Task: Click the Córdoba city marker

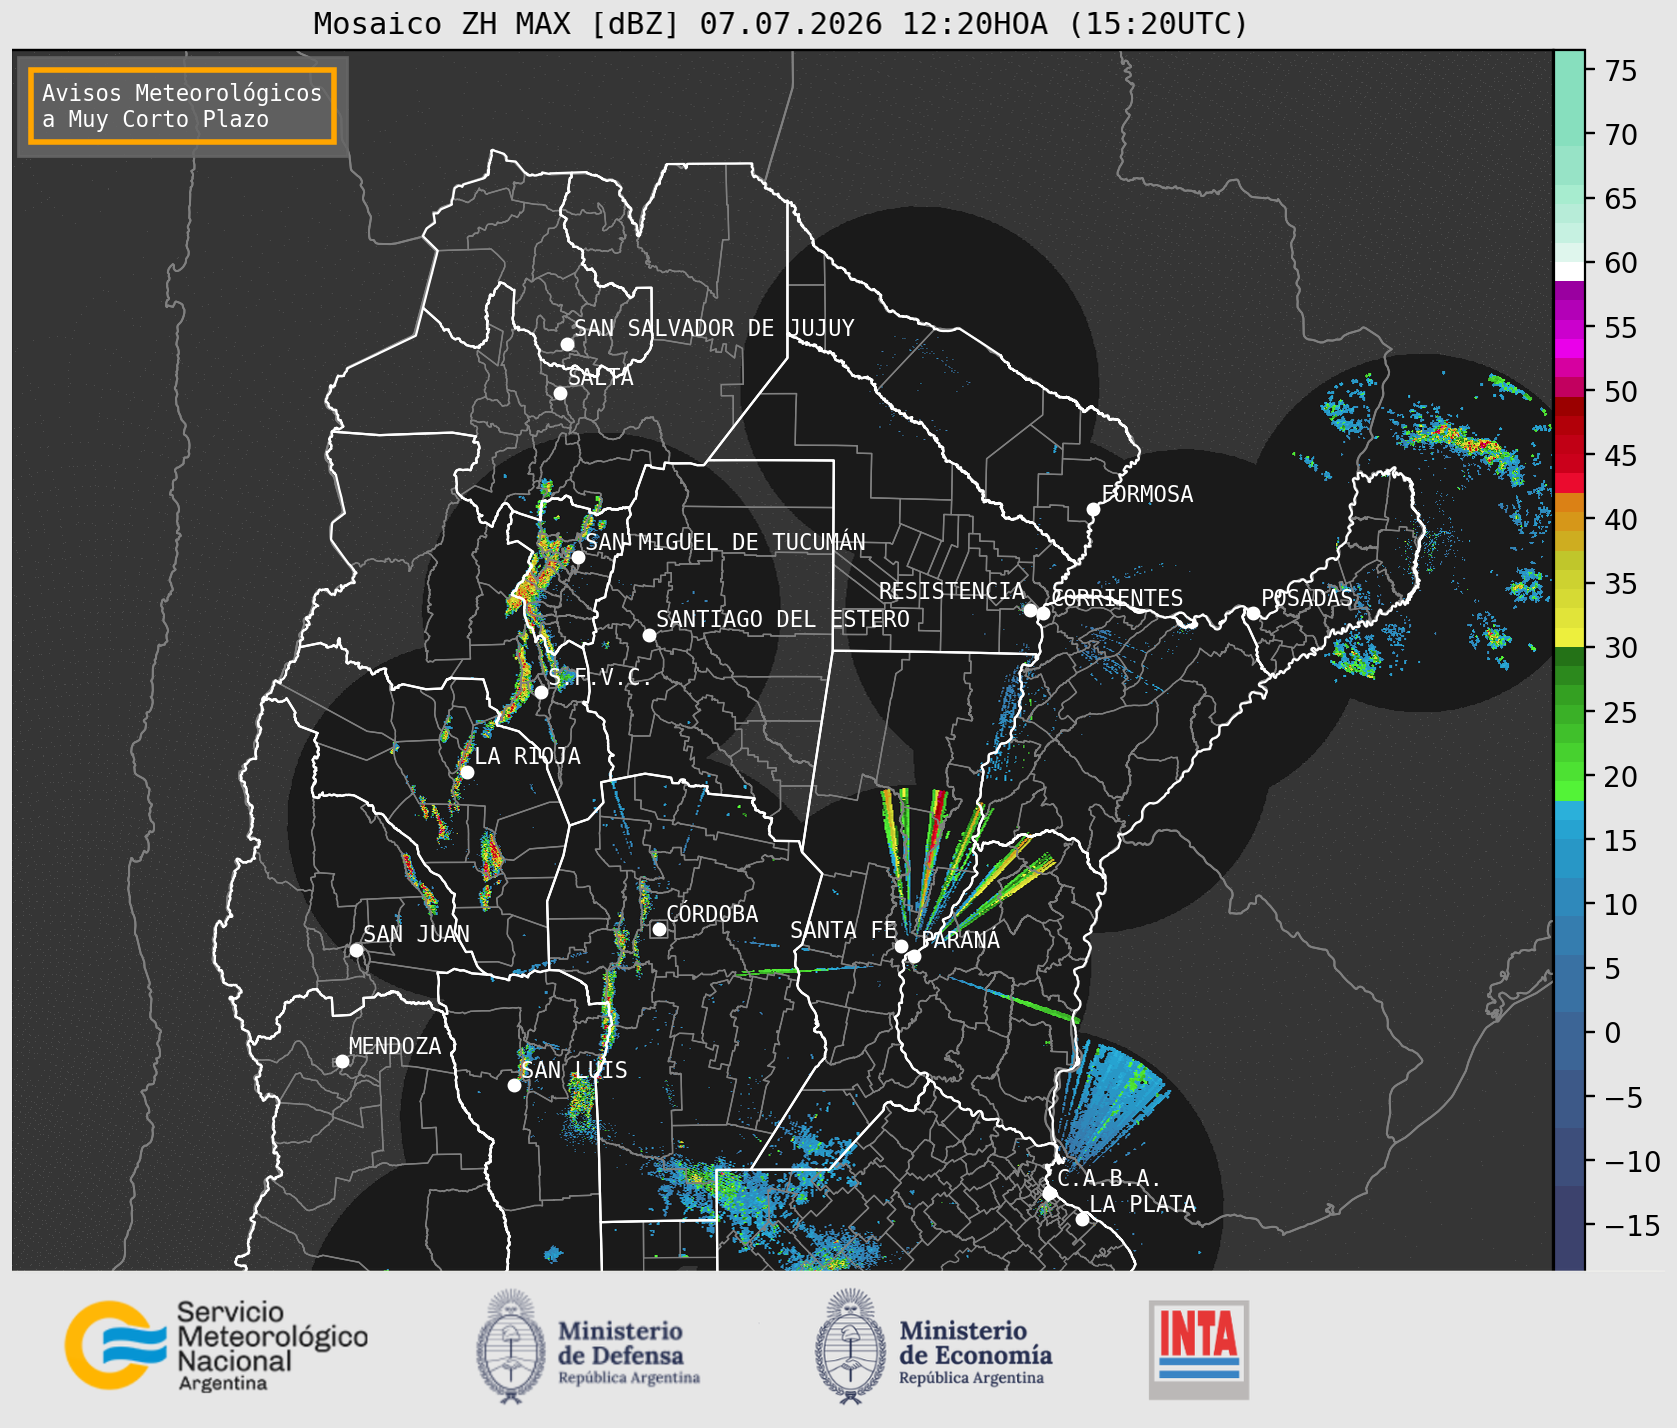Action: click(660, 929)
